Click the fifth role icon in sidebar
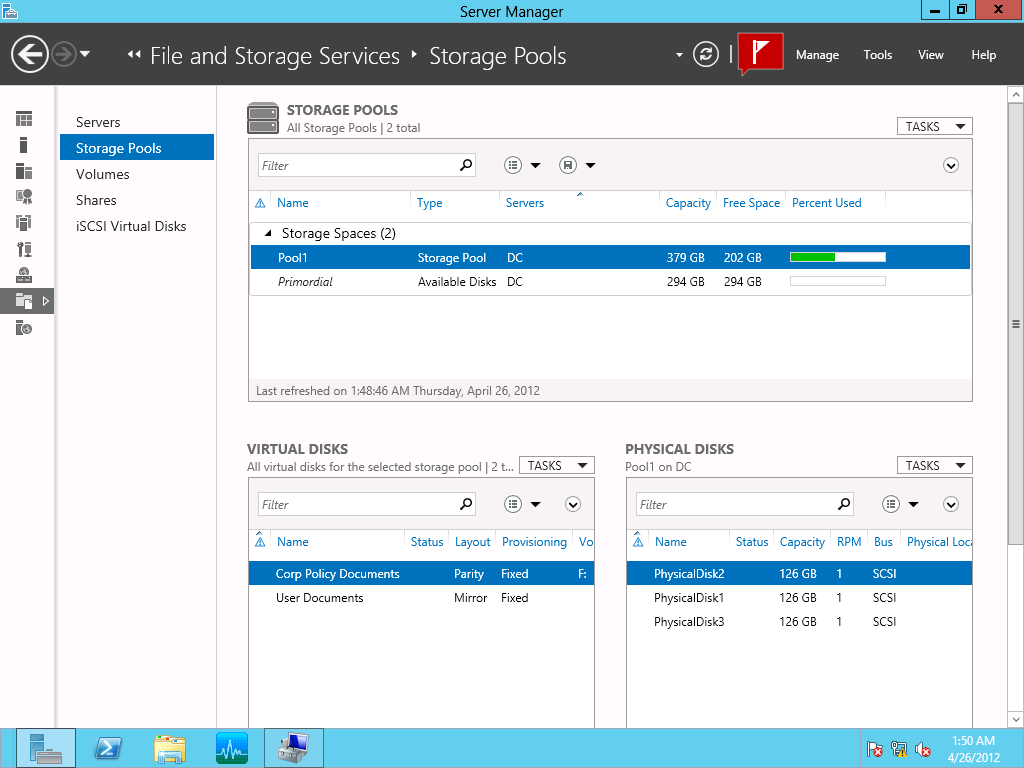Image resolution: width=1024 pixels, height=768 pixels. pos(24,223)
